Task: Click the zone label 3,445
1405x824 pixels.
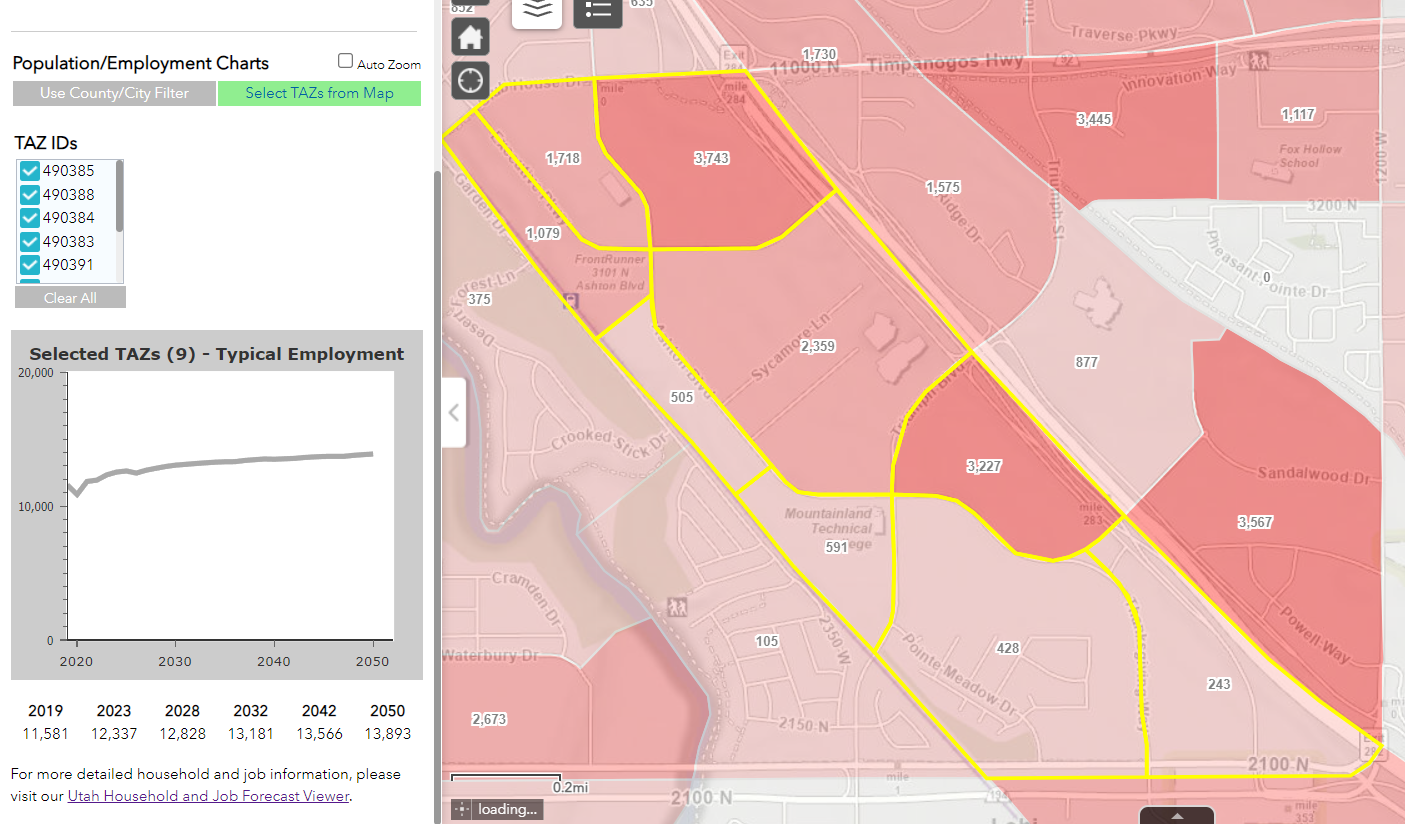Action: (x=1094, y=119)
